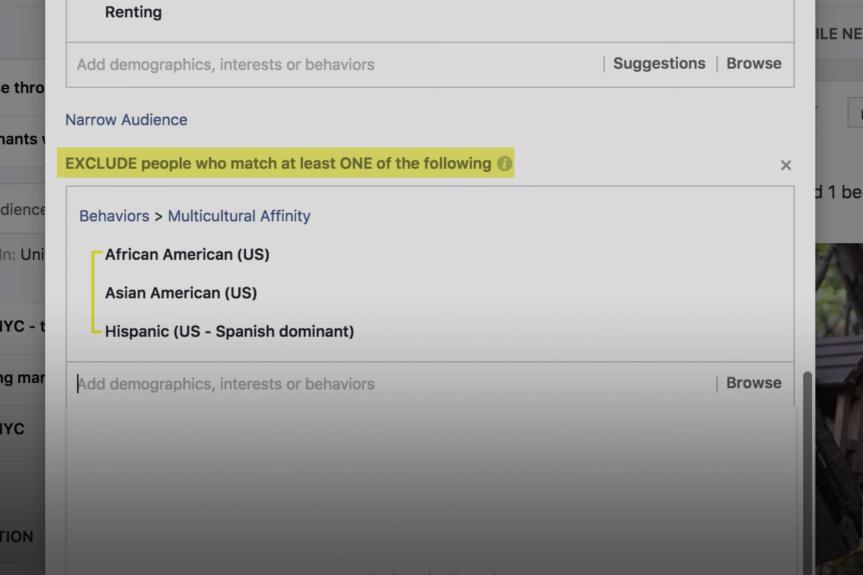Click Browse in the upper targeting field
This screenshot has width=863, height=575.
click(753, 63)
